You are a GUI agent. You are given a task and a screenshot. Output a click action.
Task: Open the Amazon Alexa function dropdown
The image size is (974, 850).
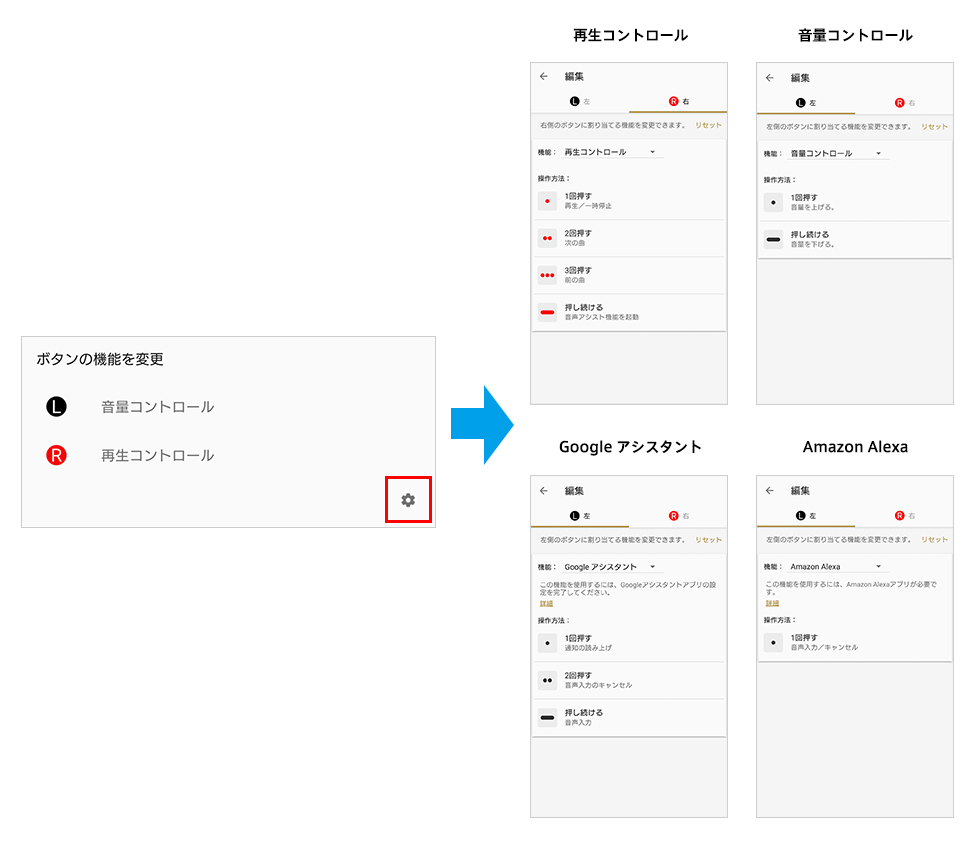[x=878, y=567]
